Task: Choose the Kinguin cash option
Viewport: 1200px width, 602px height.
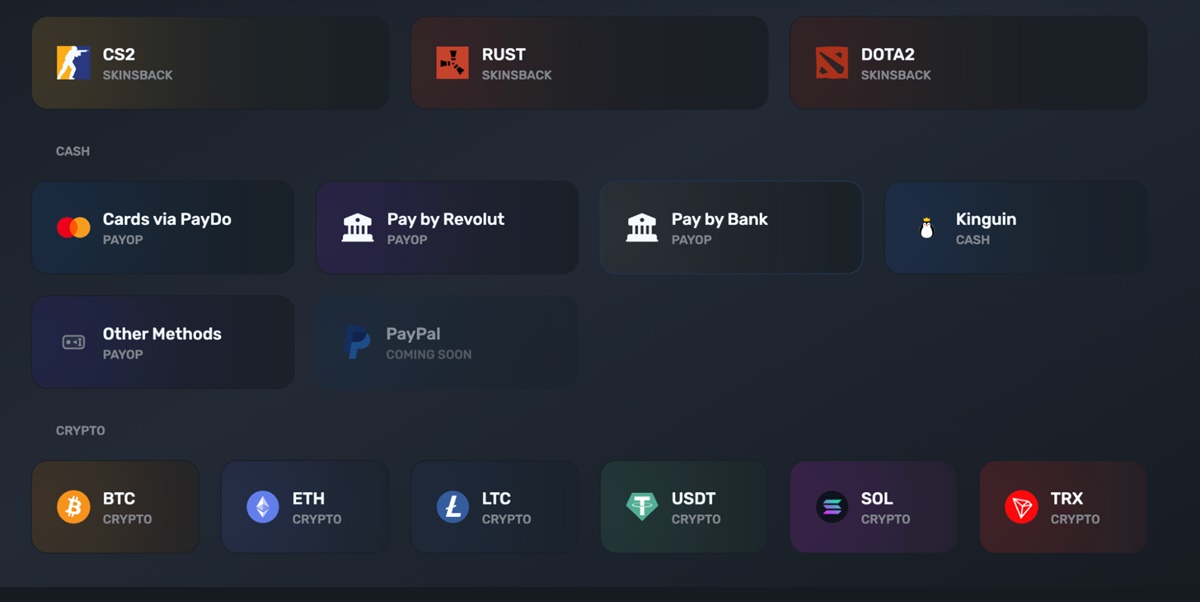Action: 1016,228
